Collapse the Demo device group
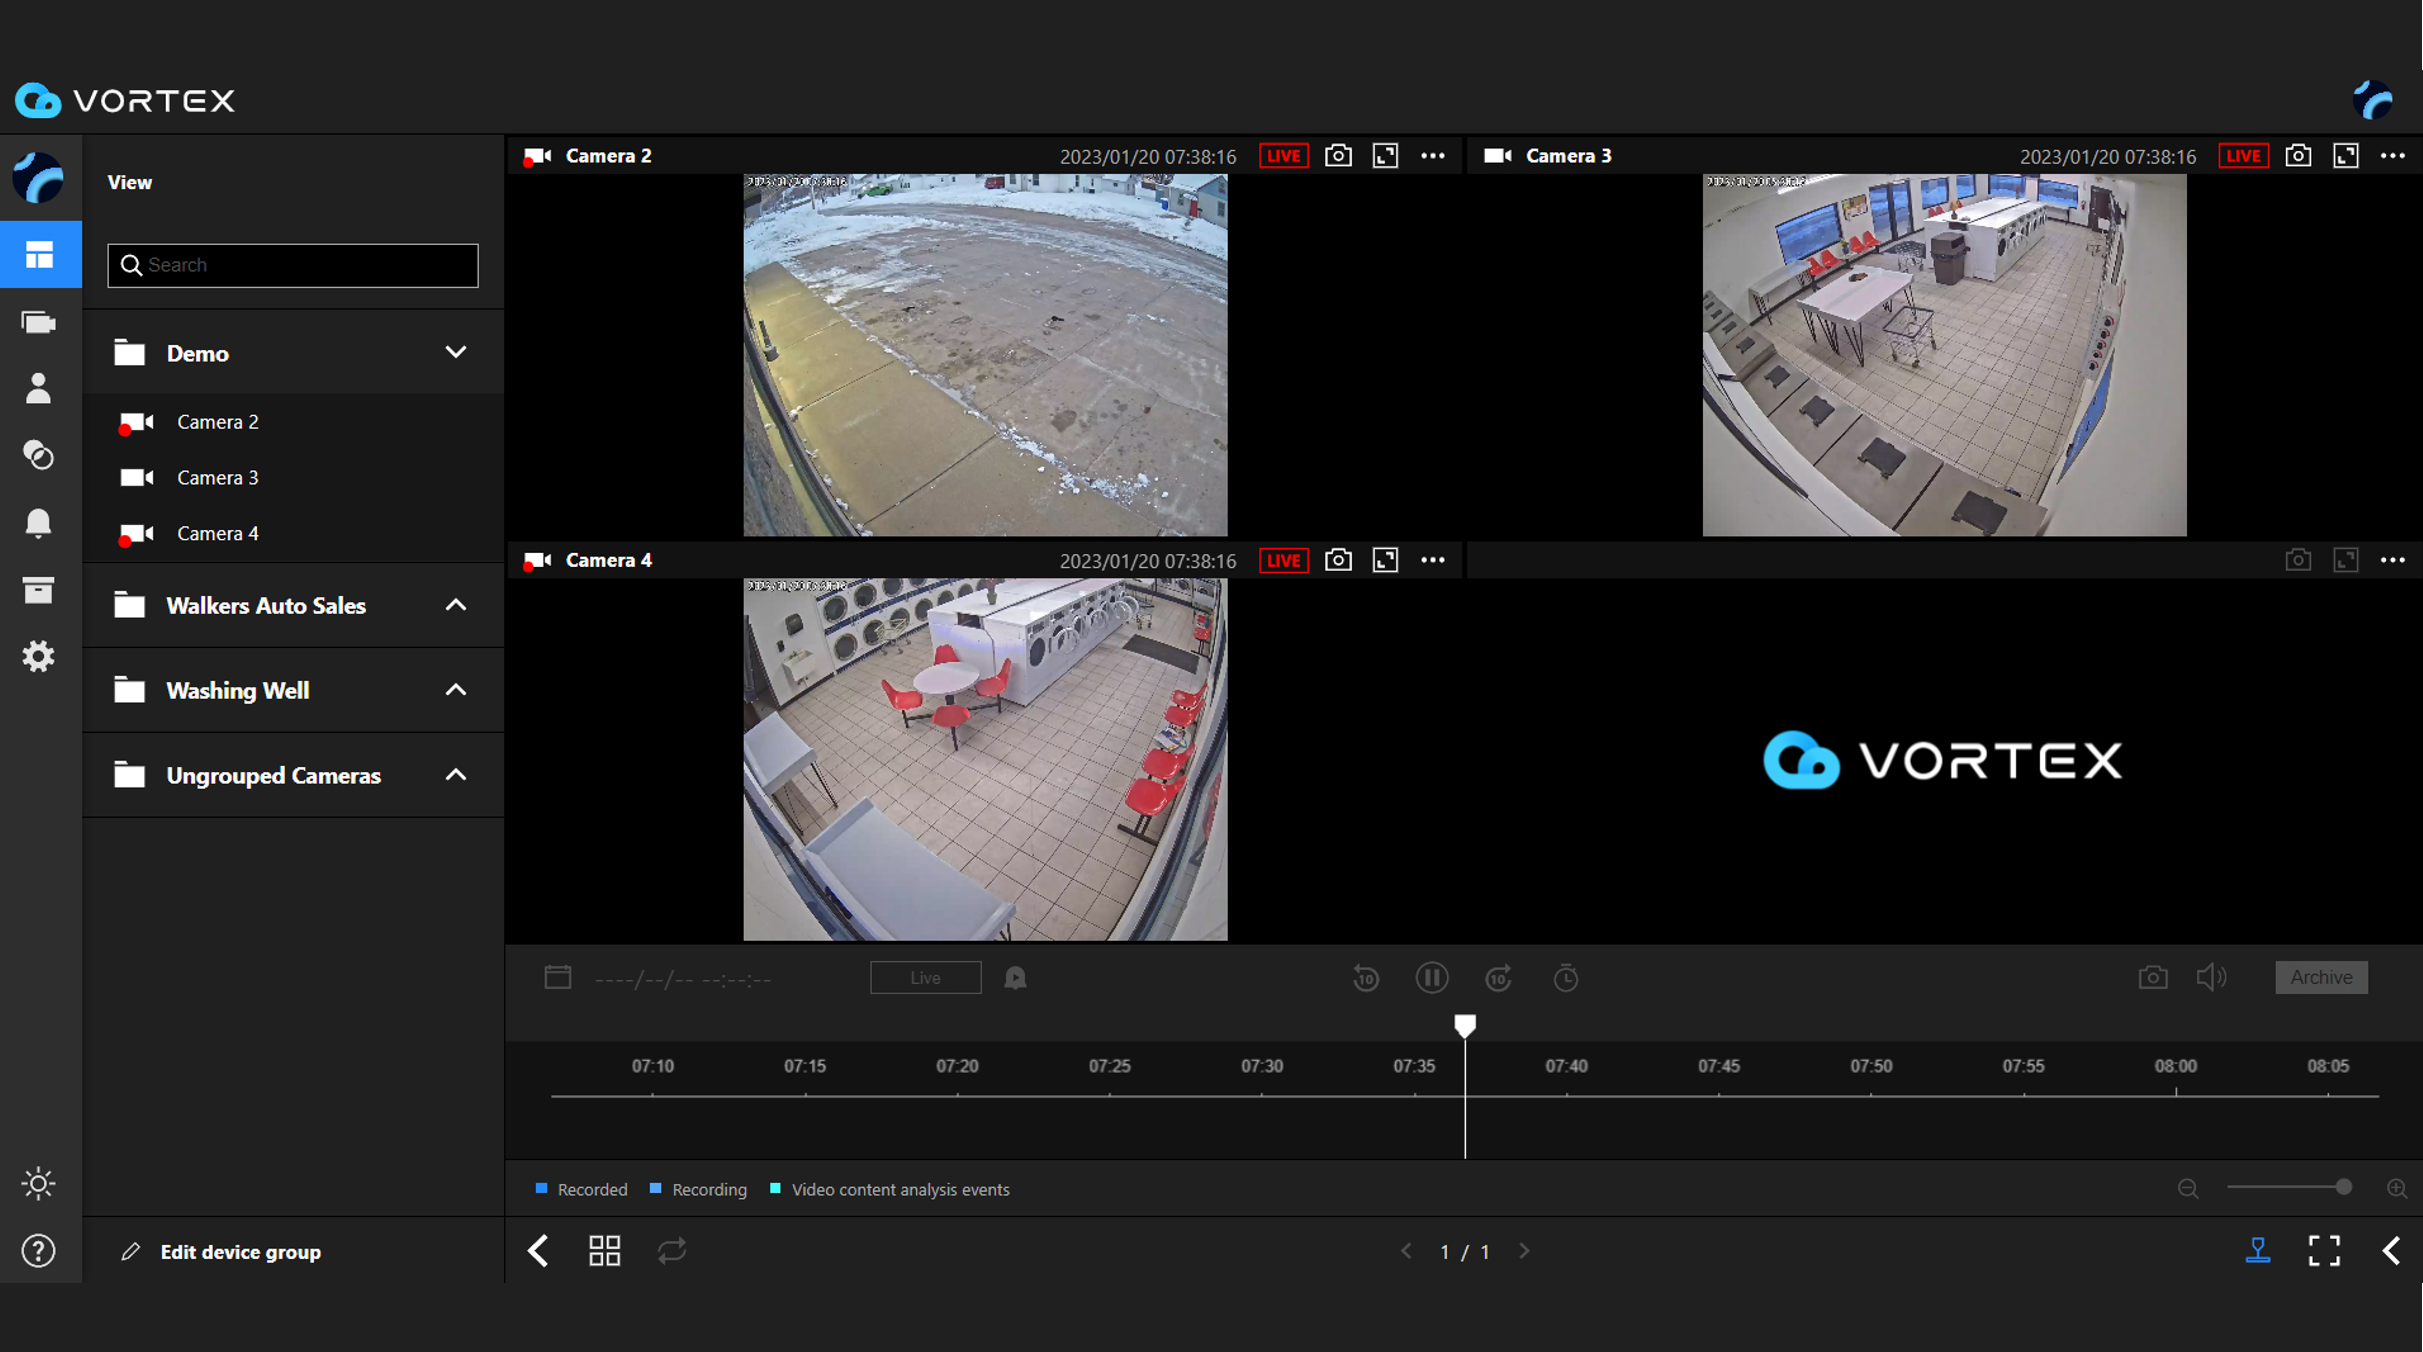The width and height of the screenshot is (2423, 1352). pos(455,353)
